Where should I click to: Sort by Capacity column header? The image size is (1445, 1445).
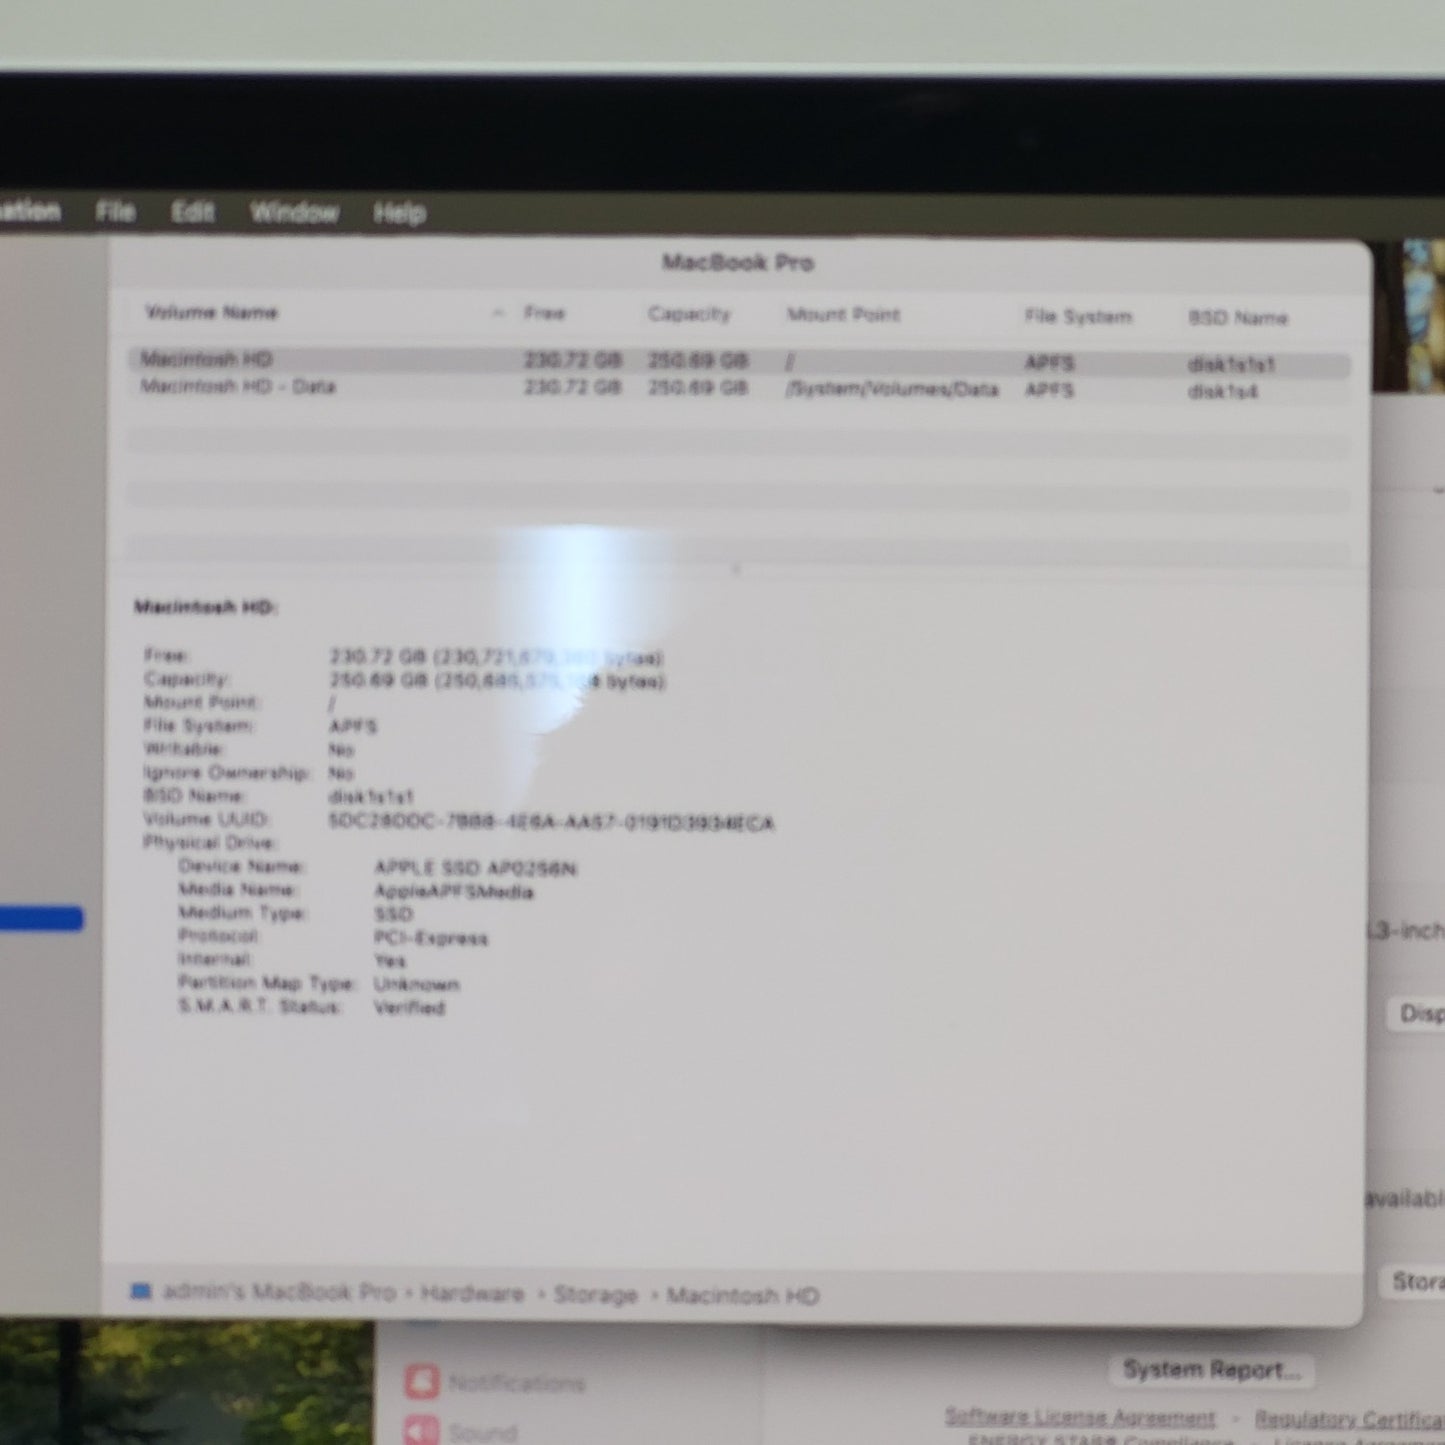click(x=689, y=314)
